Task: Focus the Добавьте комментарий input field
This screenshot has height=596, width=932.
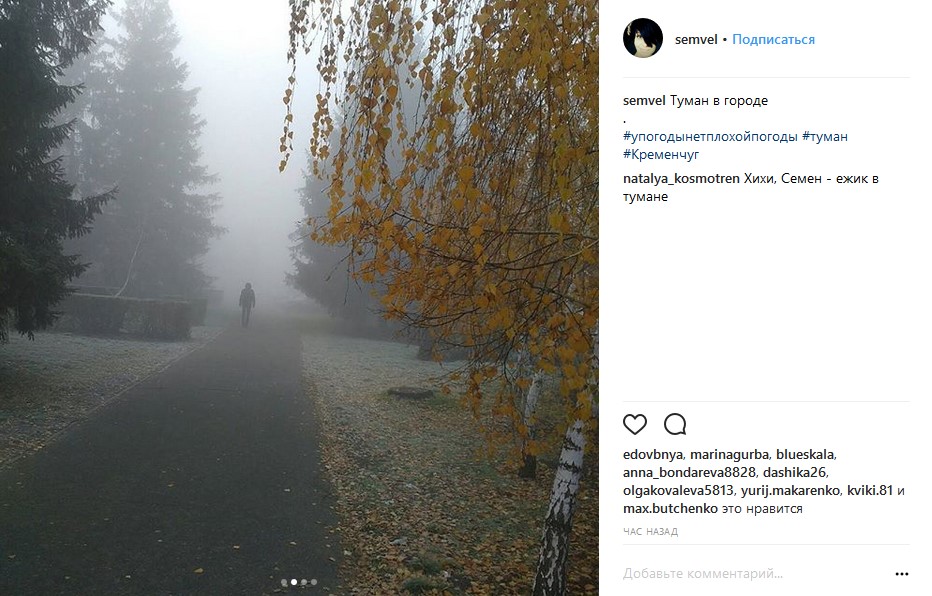Action: pos(755,573)
